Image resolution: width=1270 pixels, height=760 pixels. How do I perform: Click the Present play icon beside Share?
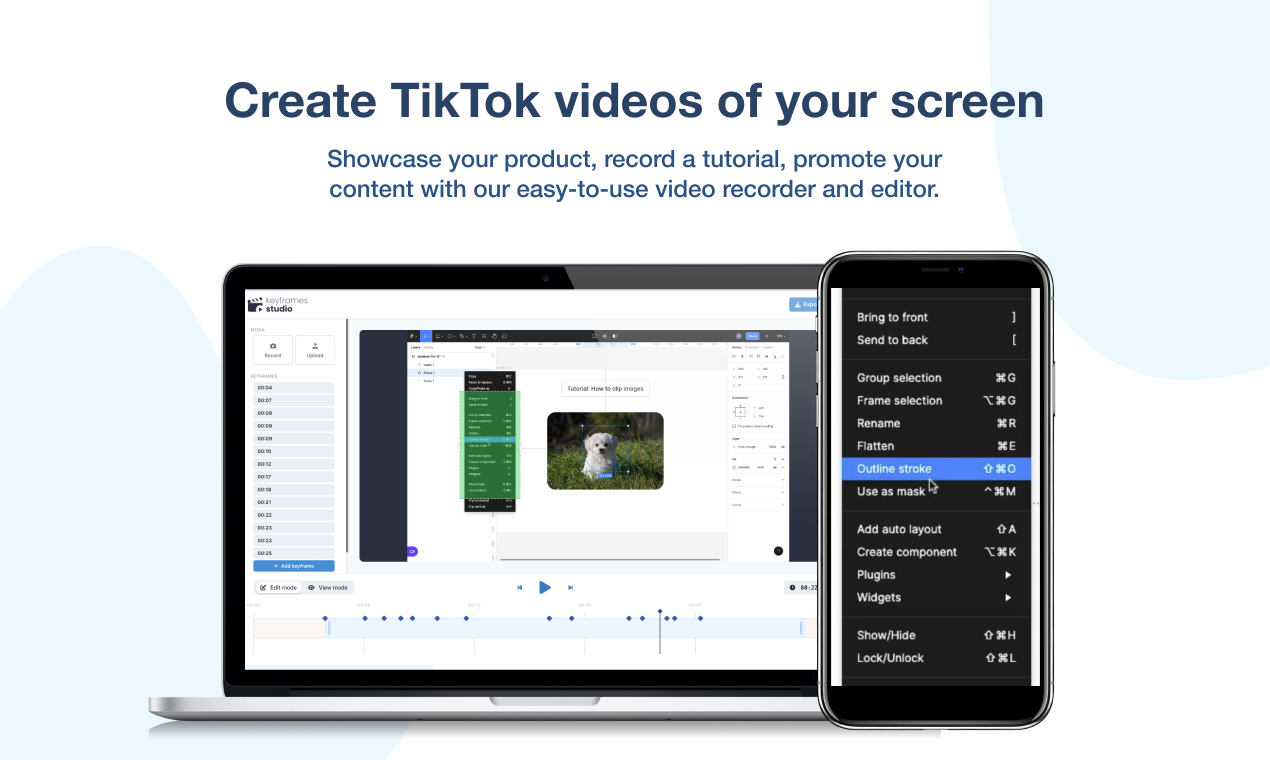point(767,336)
